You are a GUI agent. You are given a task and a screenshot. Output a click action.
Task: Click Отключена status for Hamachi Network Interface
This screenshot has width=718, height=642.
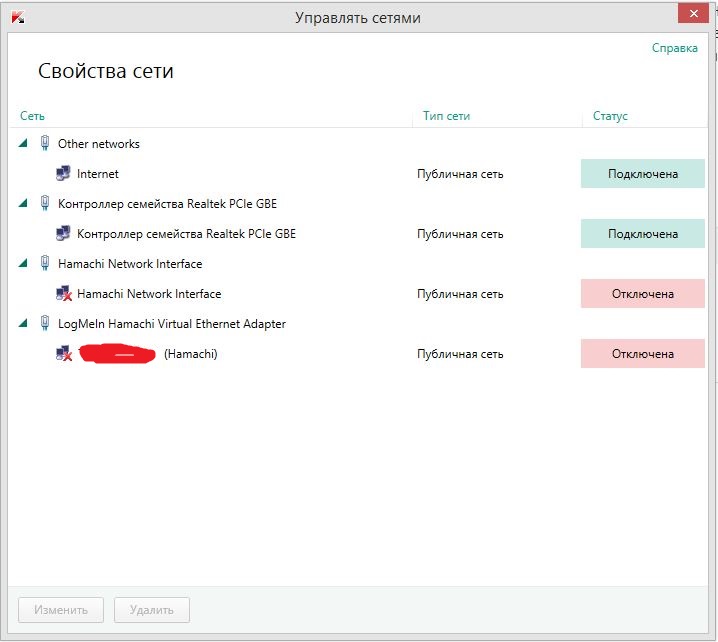pyautogui.click(x=642, y=294)
